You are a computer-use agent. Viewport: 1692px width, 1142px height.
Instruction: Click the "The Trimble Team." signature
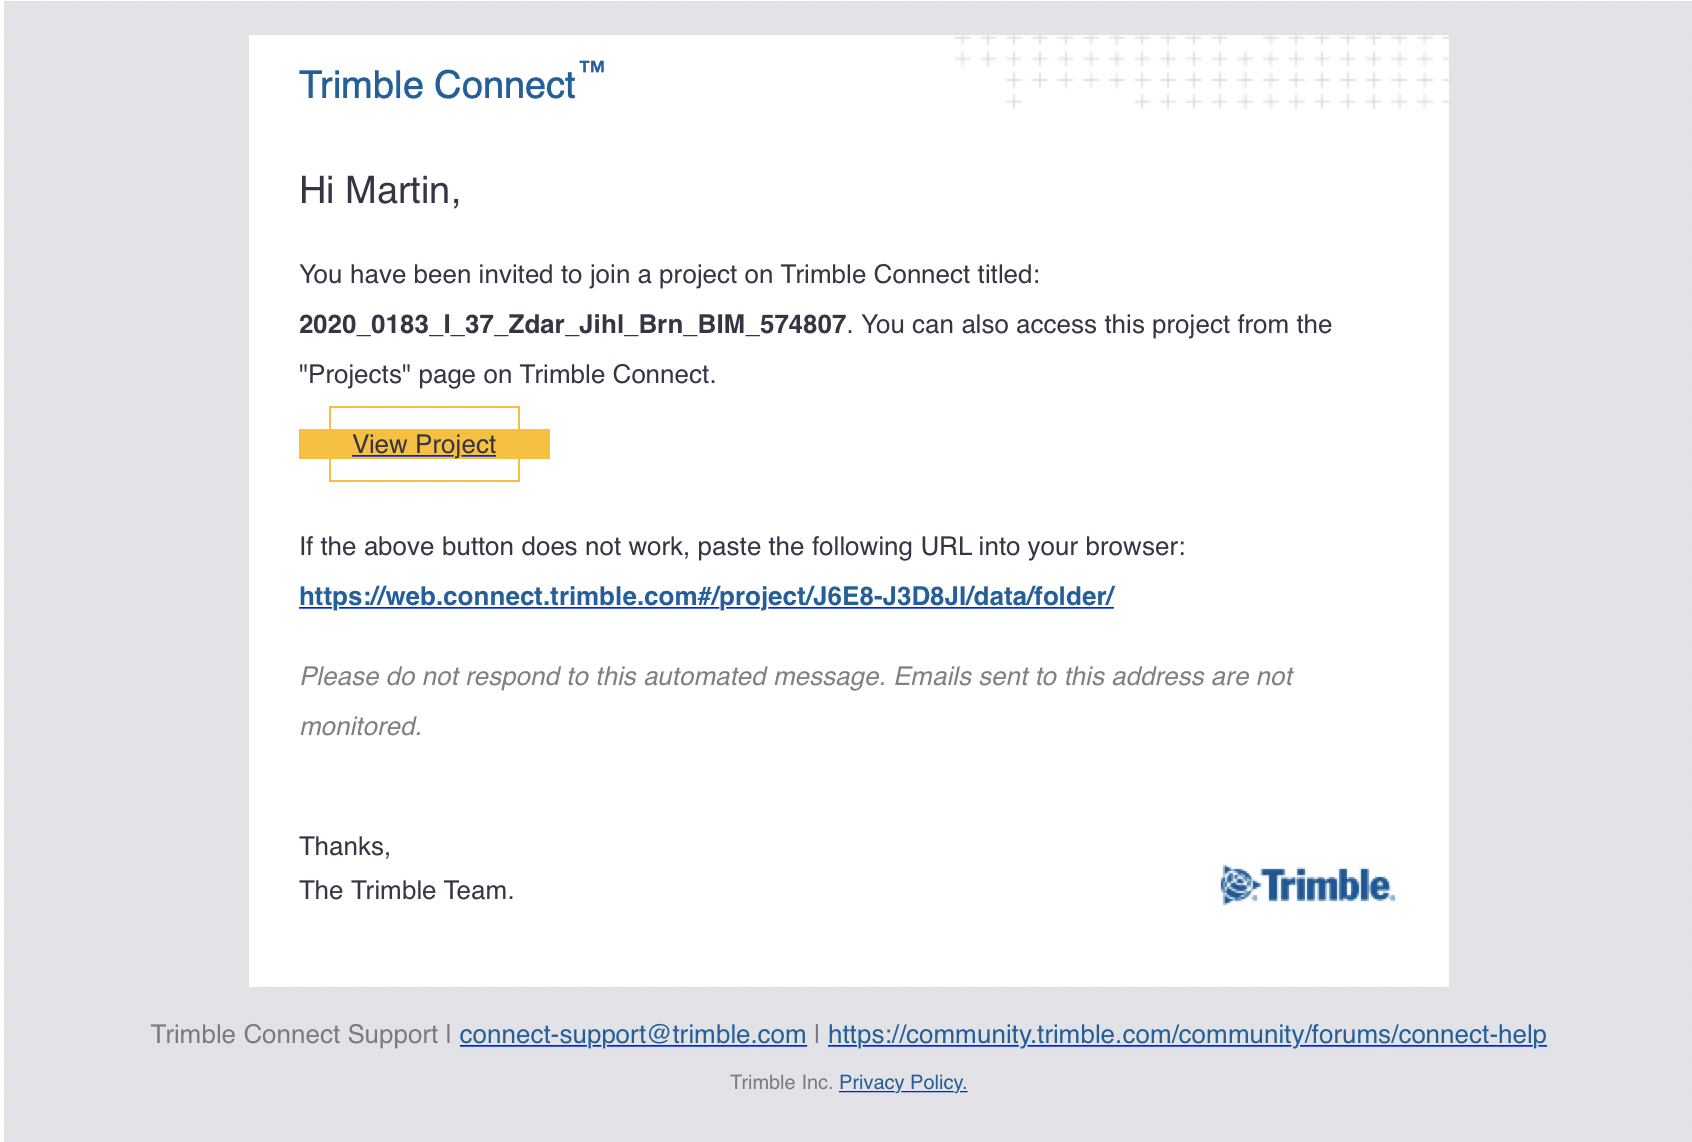[x=406, y=890]
